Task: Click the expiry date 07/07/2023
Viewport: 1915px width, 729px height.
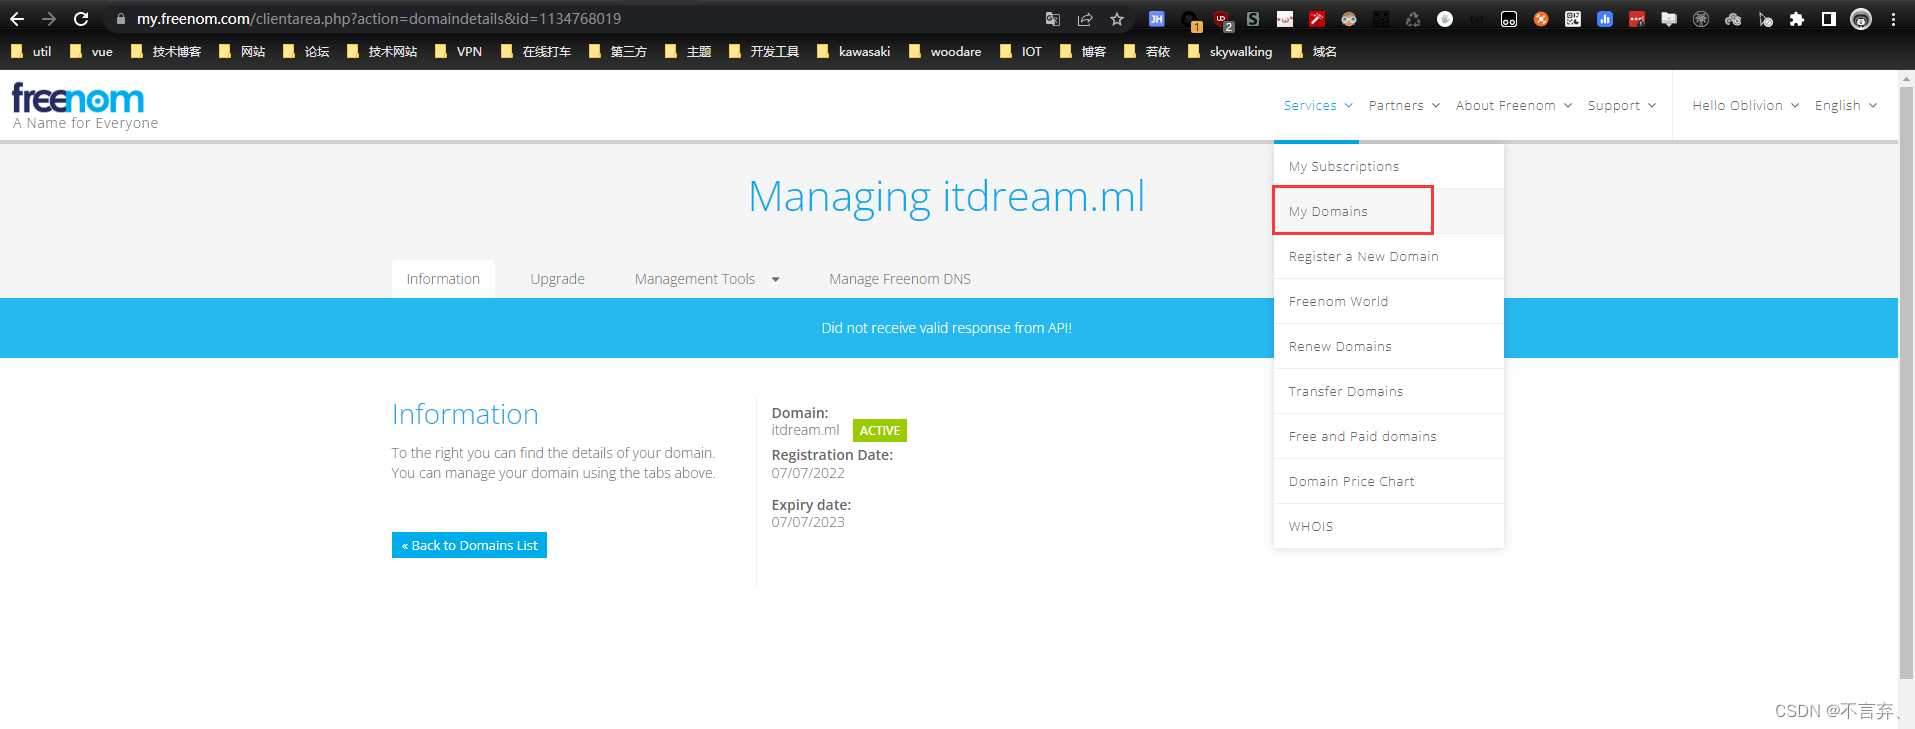Action: (x=808, y=522)
